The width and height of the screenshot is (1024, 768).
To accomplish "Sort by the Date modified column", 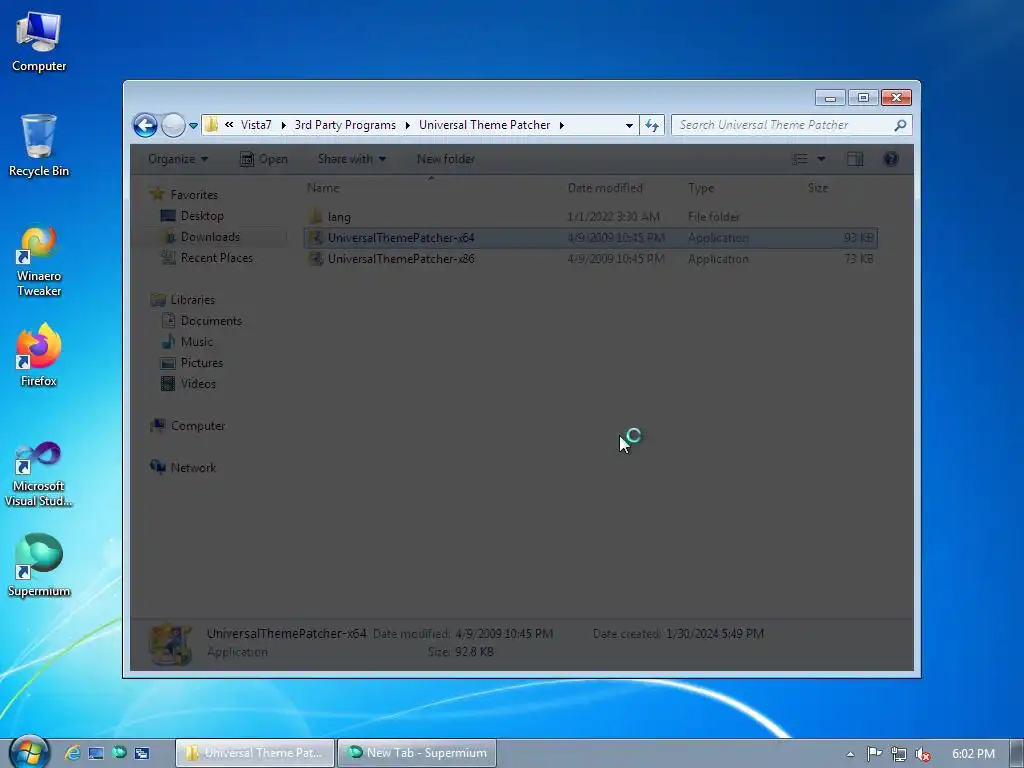I will [605, 188].
